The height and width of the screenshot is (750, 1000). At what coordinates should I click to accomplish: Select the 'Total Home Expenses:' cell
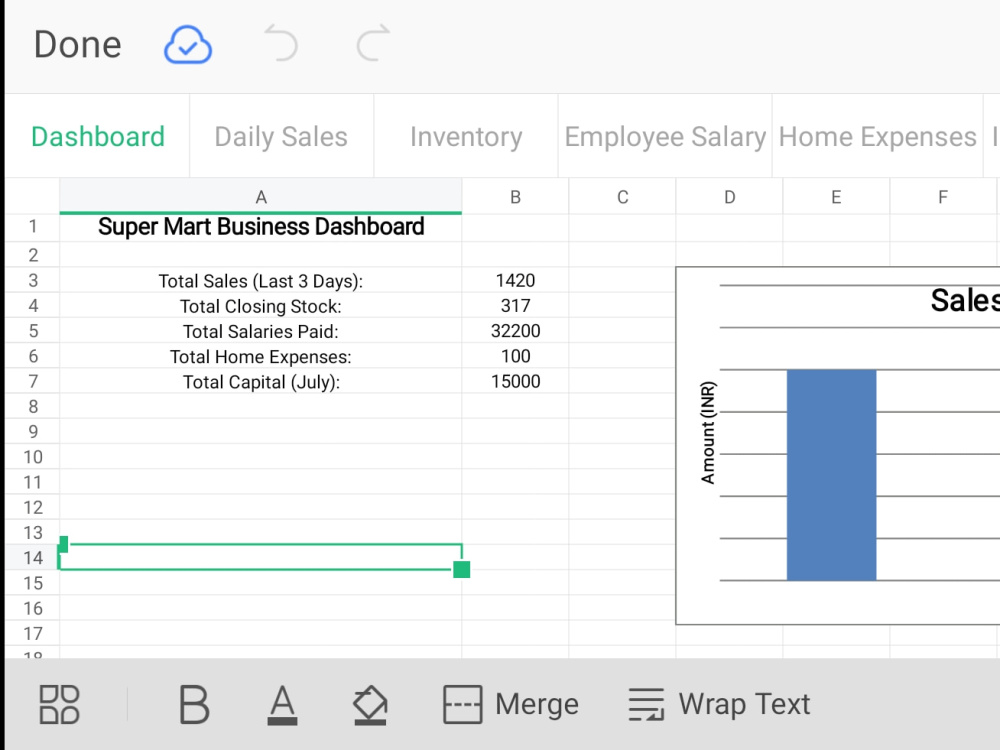click(x=261, y=357)
